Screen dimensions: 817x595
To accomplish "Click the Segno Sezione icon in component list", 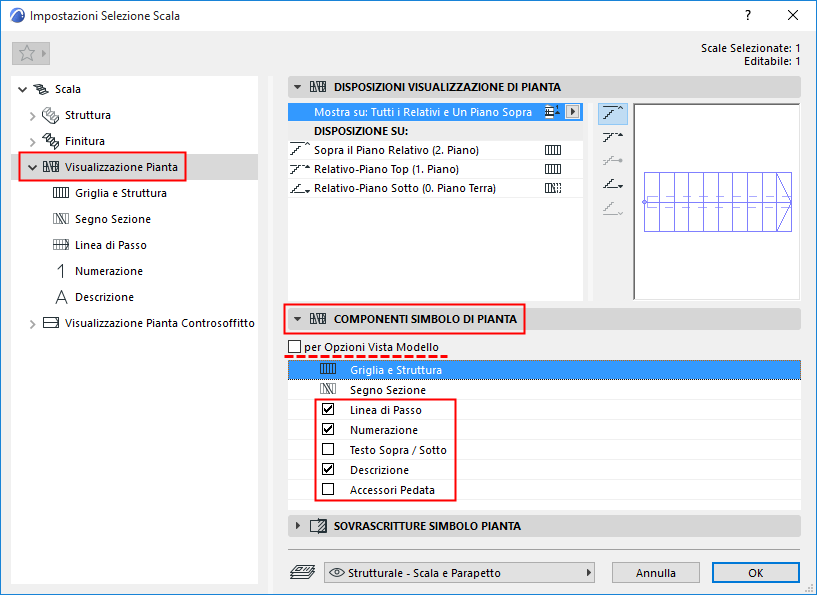I will (x=328, y=389).
